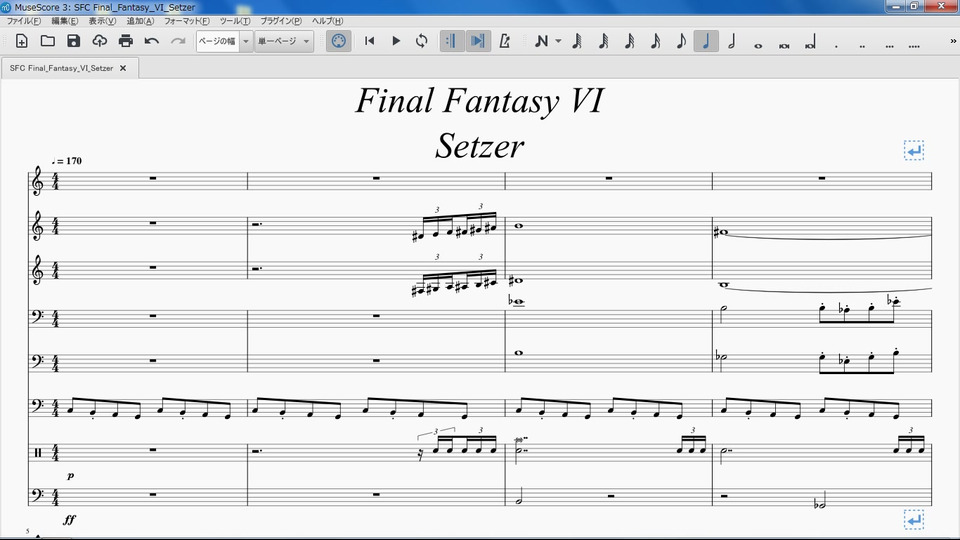Open a score file from folder
960x540 pixels.
pos(48,41)
